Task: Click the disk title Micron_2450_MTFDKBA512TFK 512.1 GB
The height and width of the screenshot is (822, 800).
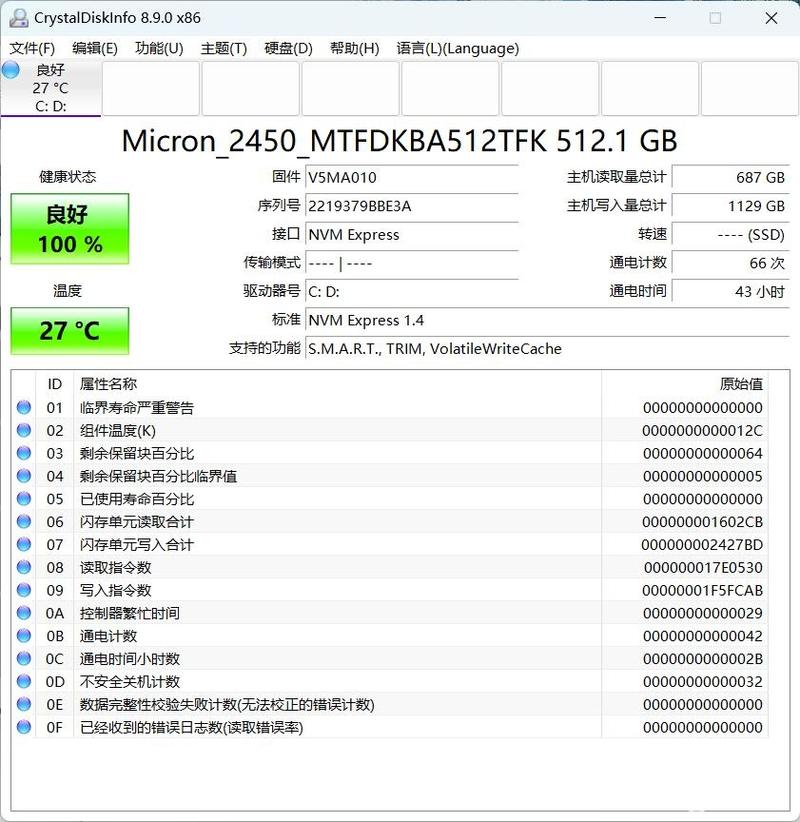Action: [399, 141]
